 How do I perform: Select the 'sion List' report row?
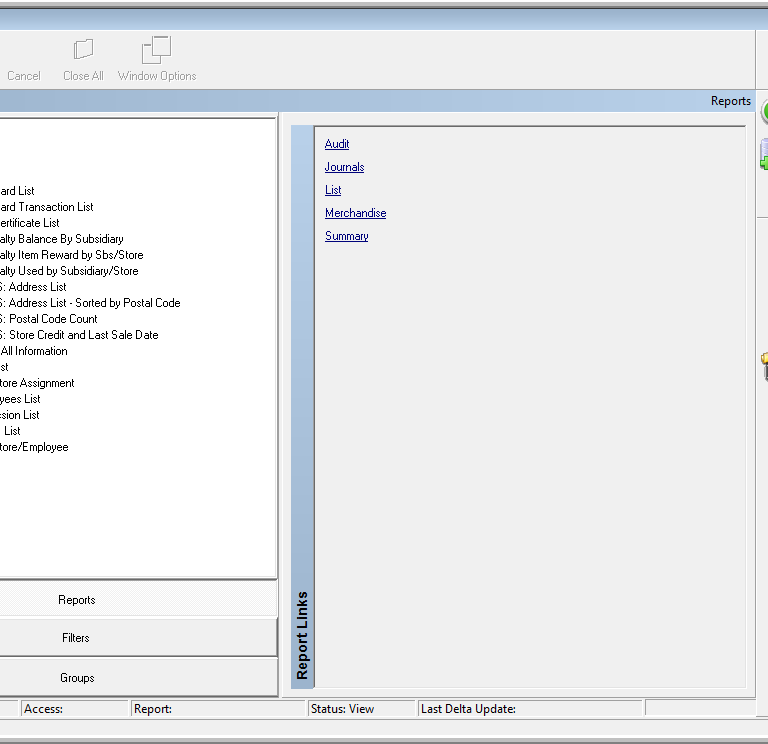click(x=20, y=415)
